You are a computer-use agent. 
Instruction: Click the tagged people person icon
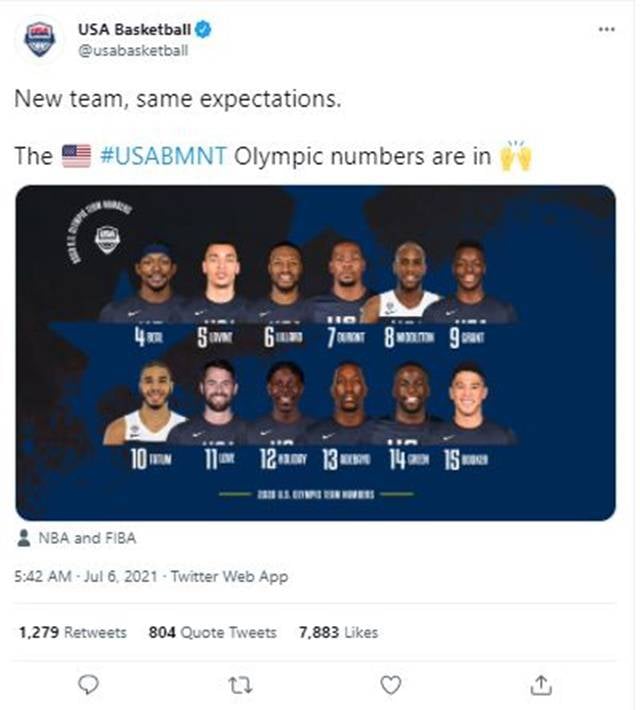24,538
